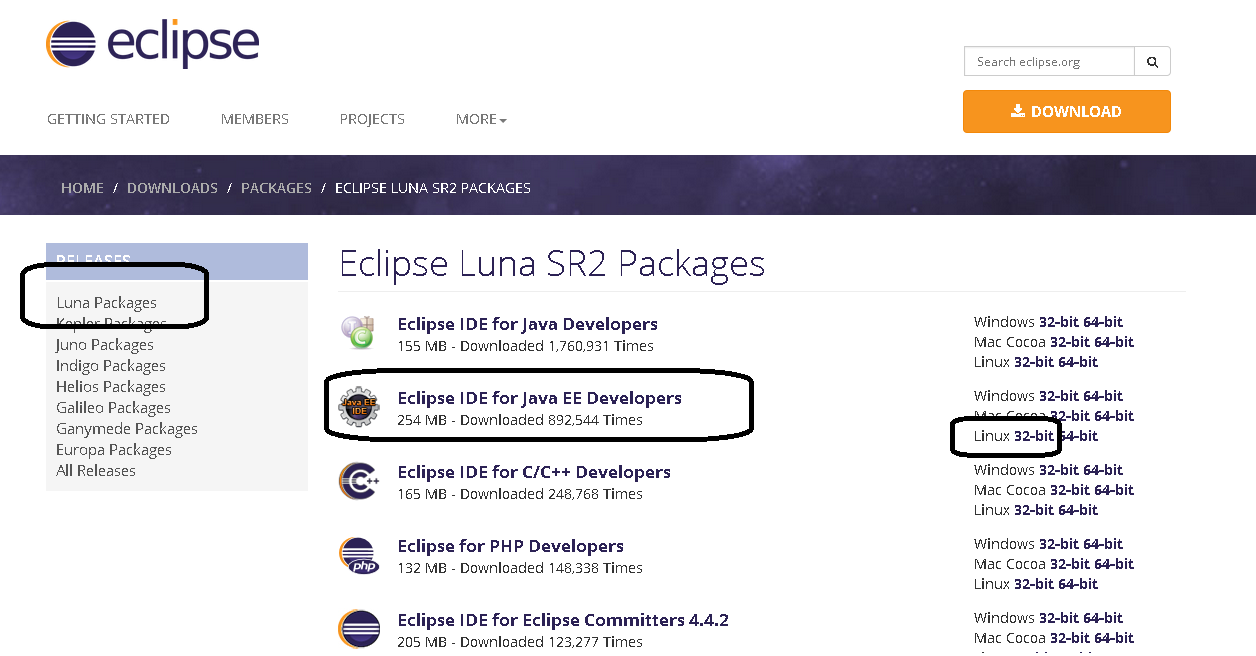The height and width of the screenshot is (656, 1256).
Task: Open the C/C++ Developers package icon
Action: (359, 481)
